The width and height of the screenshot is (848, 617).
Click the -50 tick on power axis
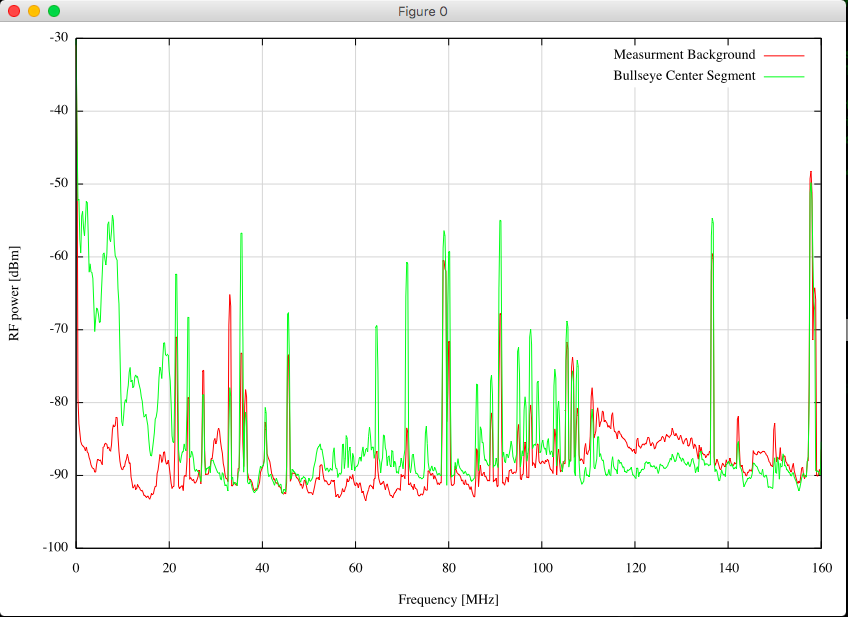pos(58,184)
